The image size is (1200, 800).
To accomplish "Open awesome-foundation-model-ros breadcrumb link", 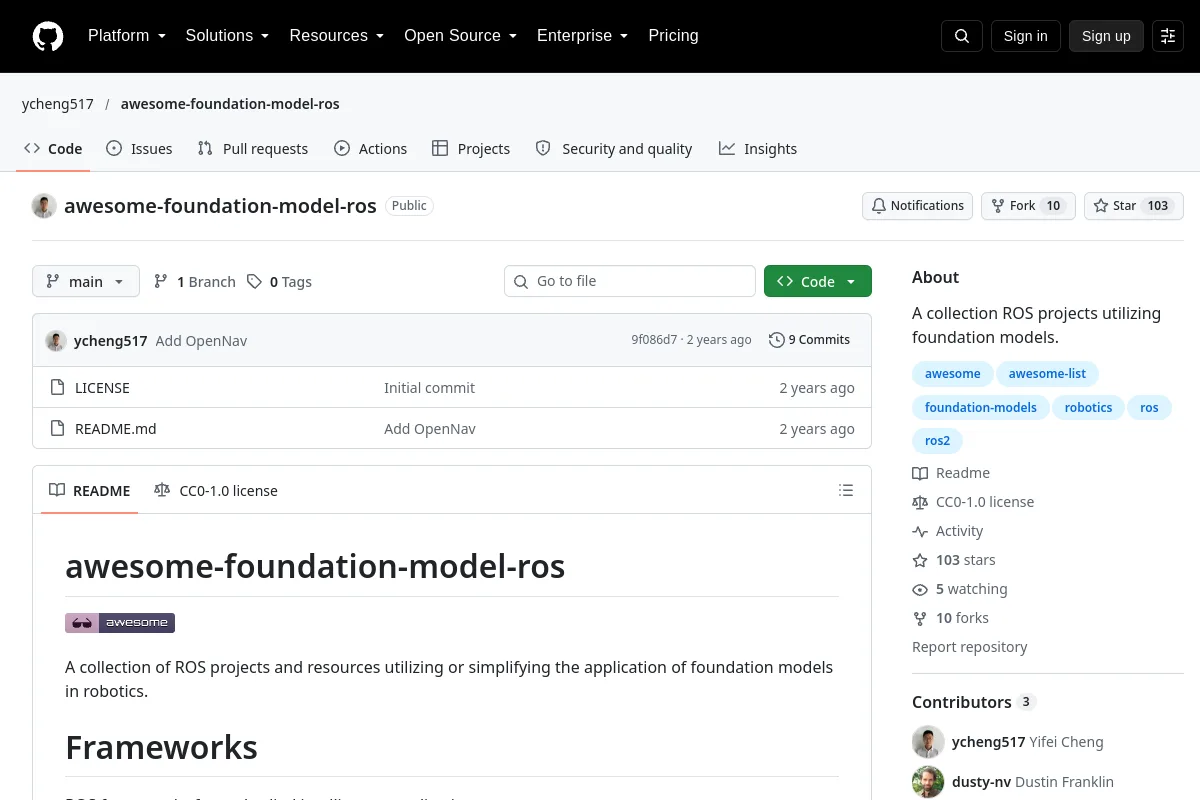I will [x=230, y=104].
